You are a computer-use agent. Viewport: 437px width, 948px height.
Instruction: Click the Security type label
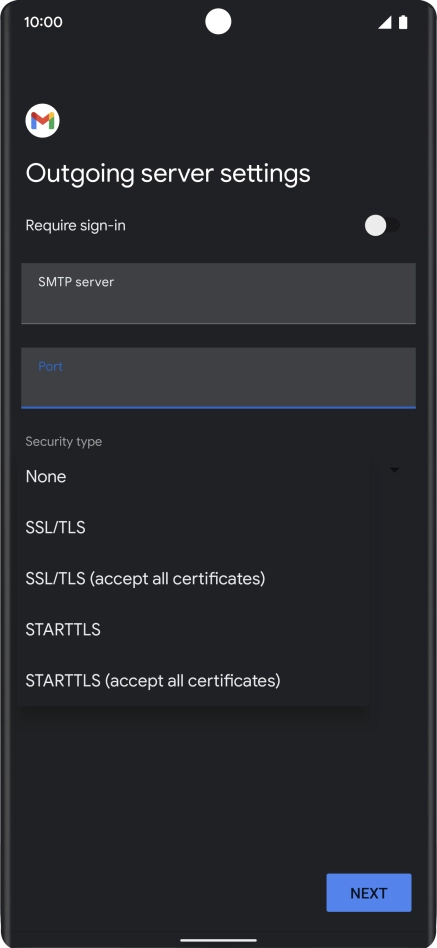click(x=63, y=441)
